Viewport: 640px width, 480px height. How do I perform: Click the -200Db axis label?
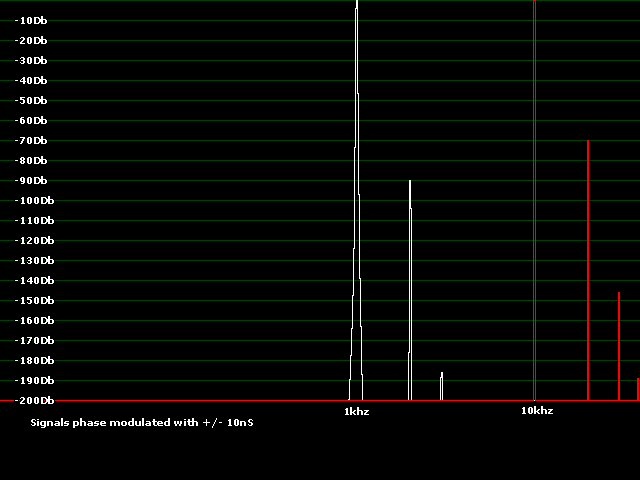pyautogui.click(x=34, y=400)
